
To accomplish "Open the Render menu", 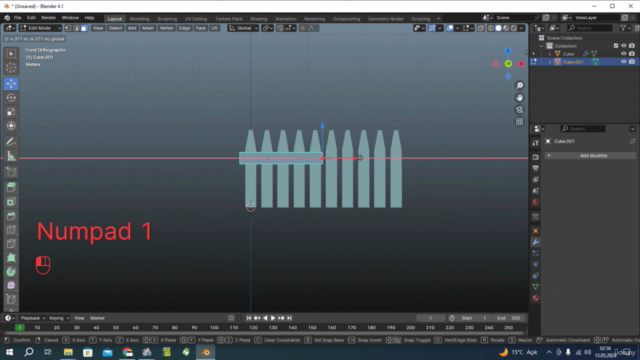I will pyautogui.click(x=48, y=18).
